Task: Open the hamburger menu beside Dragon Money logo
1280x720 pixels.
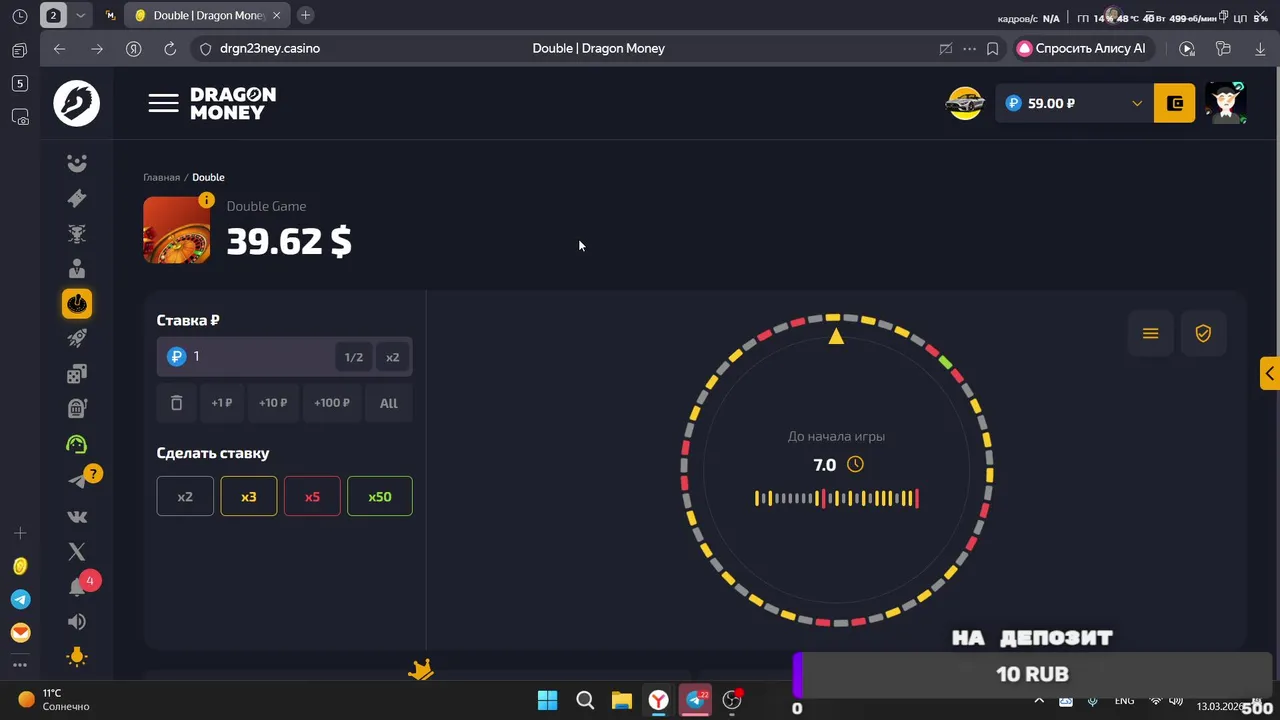Action: pos(163,103)
